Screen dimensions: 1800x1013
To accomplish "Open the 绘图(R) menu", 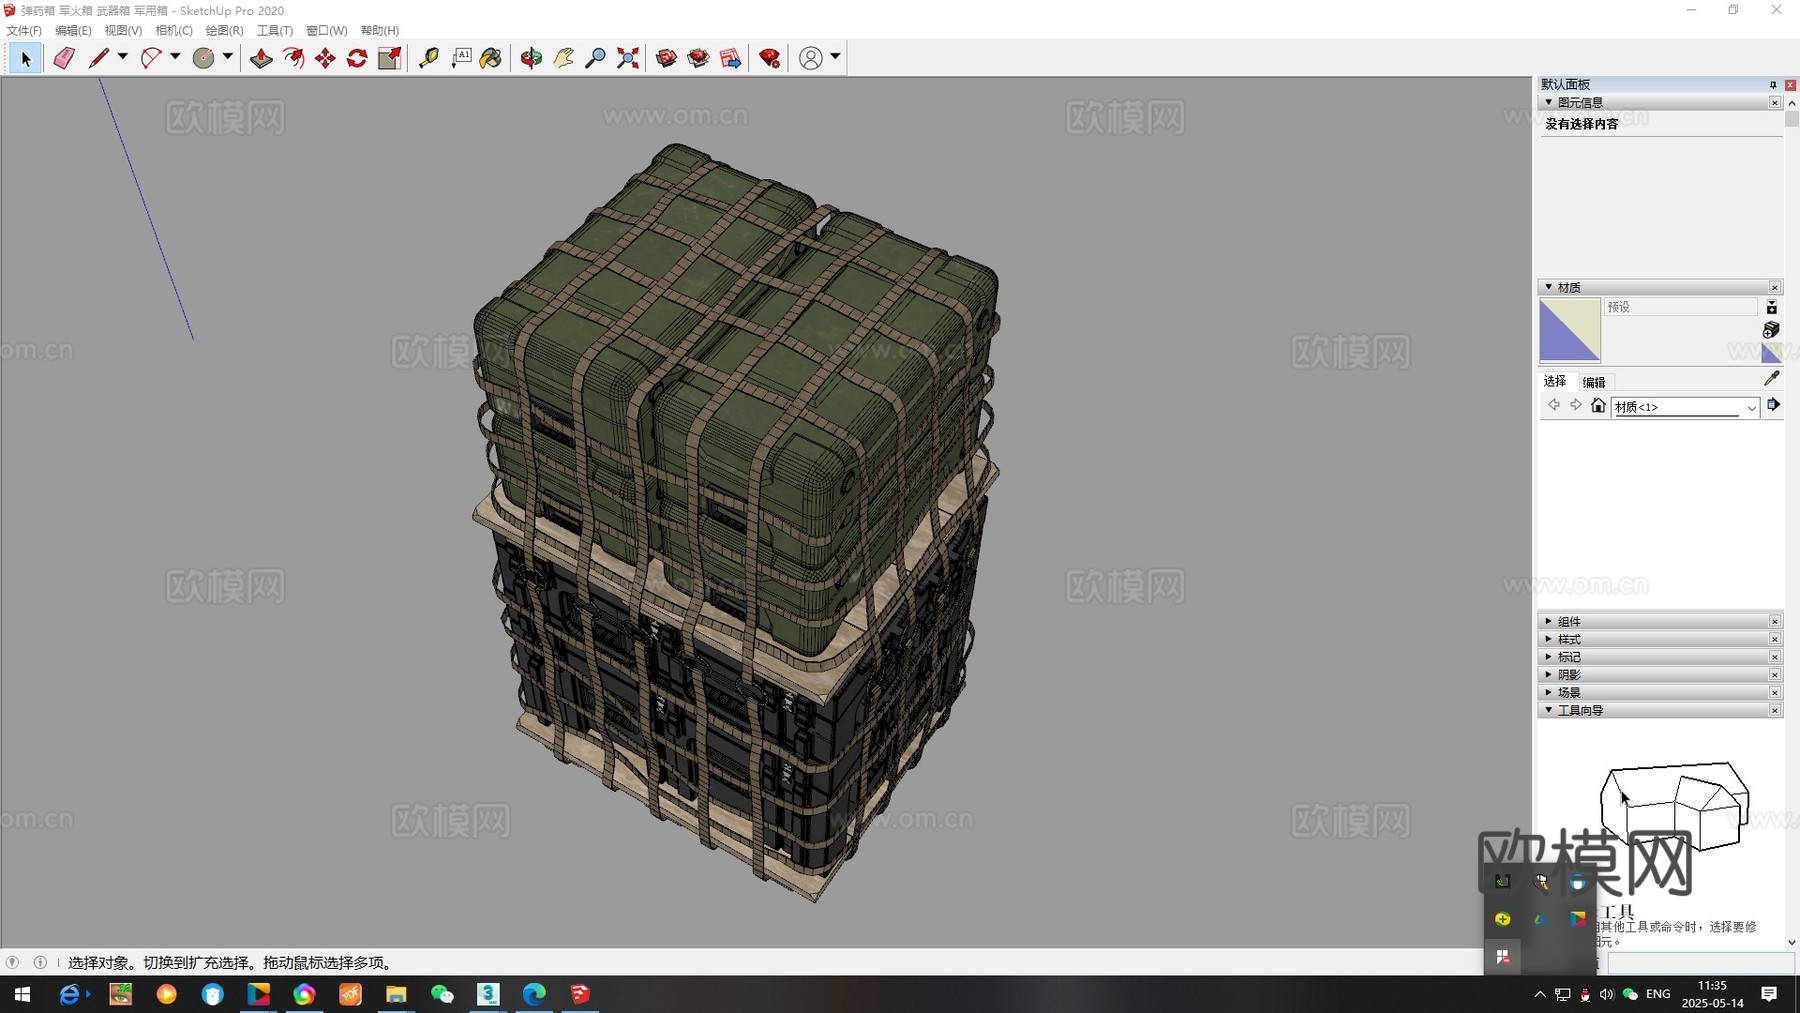I will [224, 31].
